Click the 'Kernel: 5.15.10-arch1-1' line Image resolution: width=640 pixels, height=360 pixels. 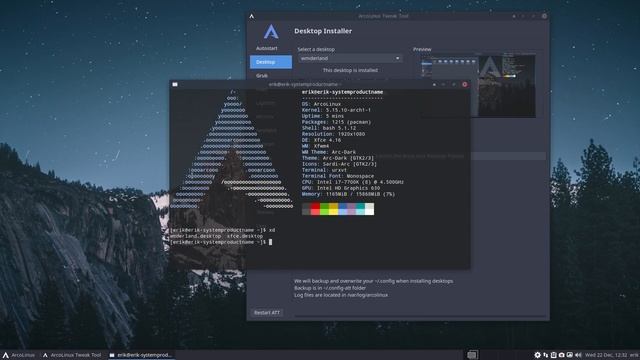(336, 110)
